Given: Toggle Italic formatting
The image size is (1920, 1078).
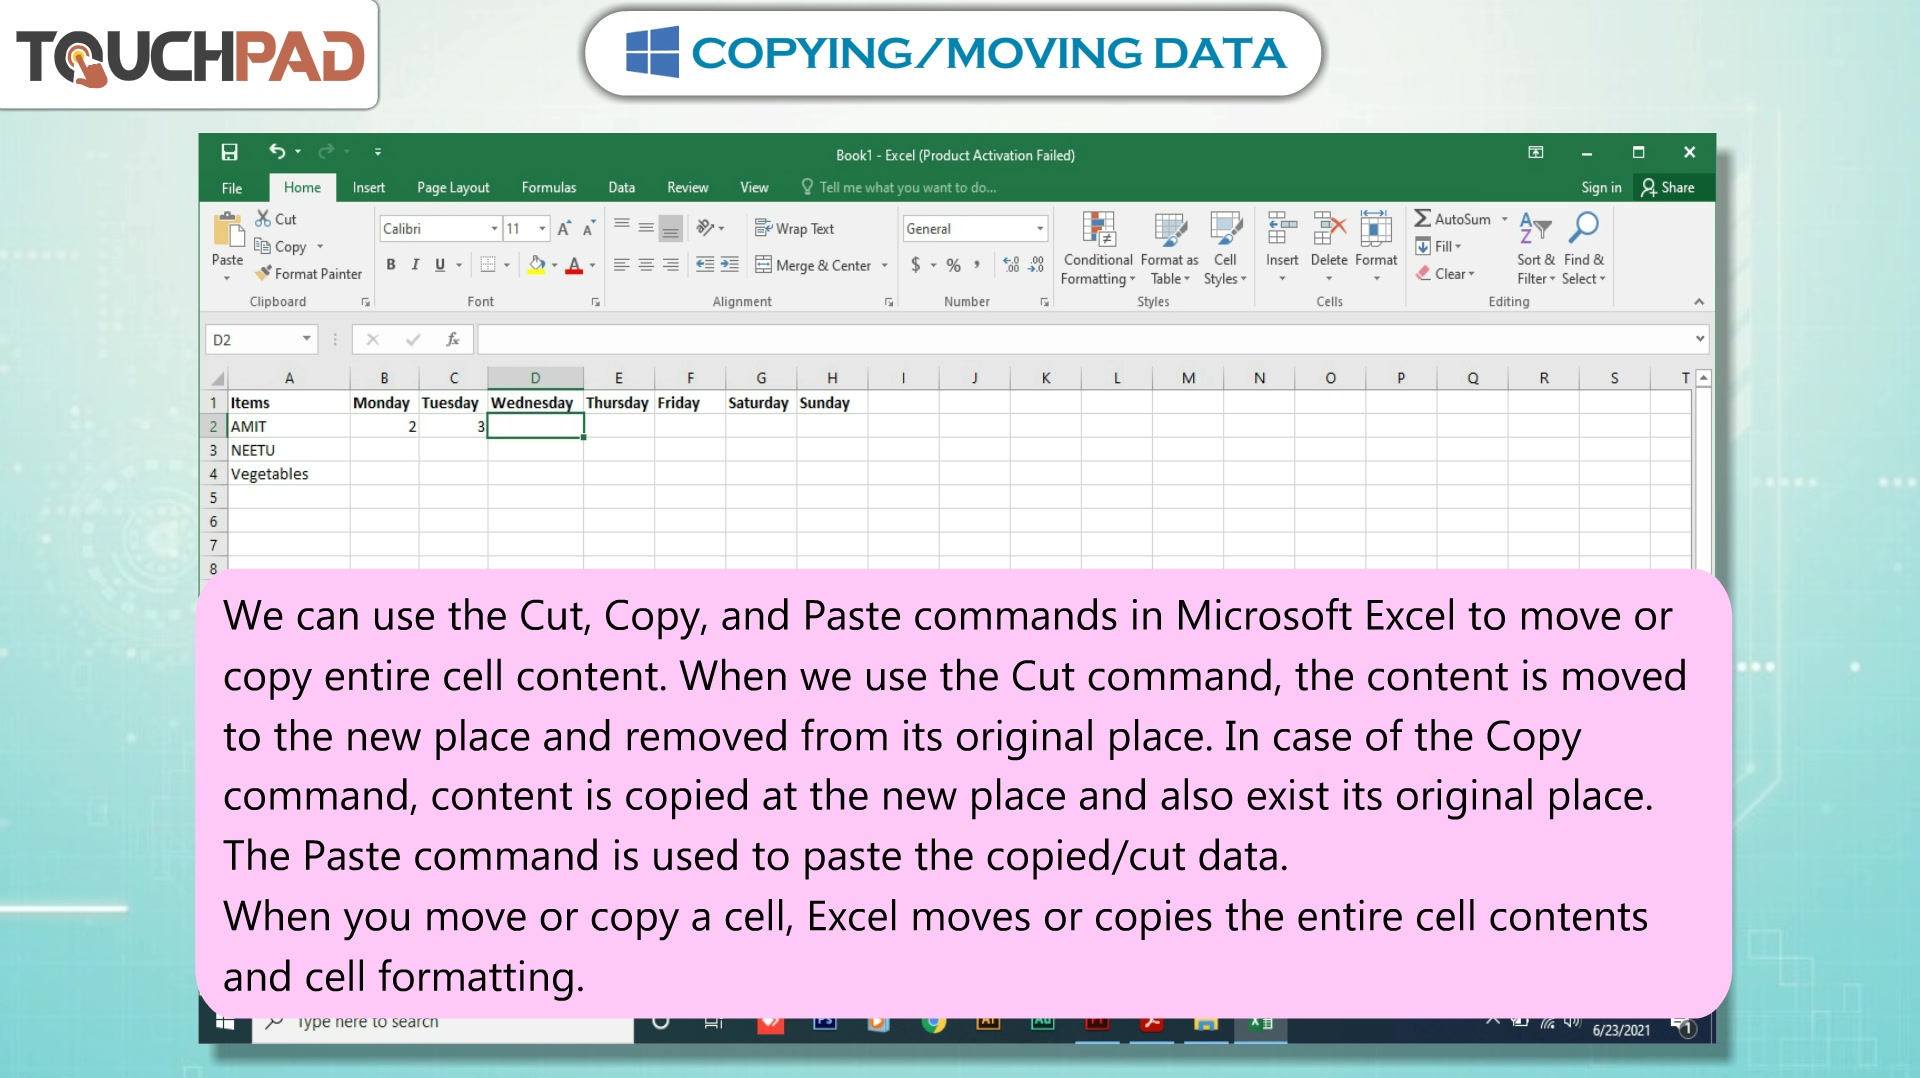Looking at the screenshot, I should pos(415,265).
